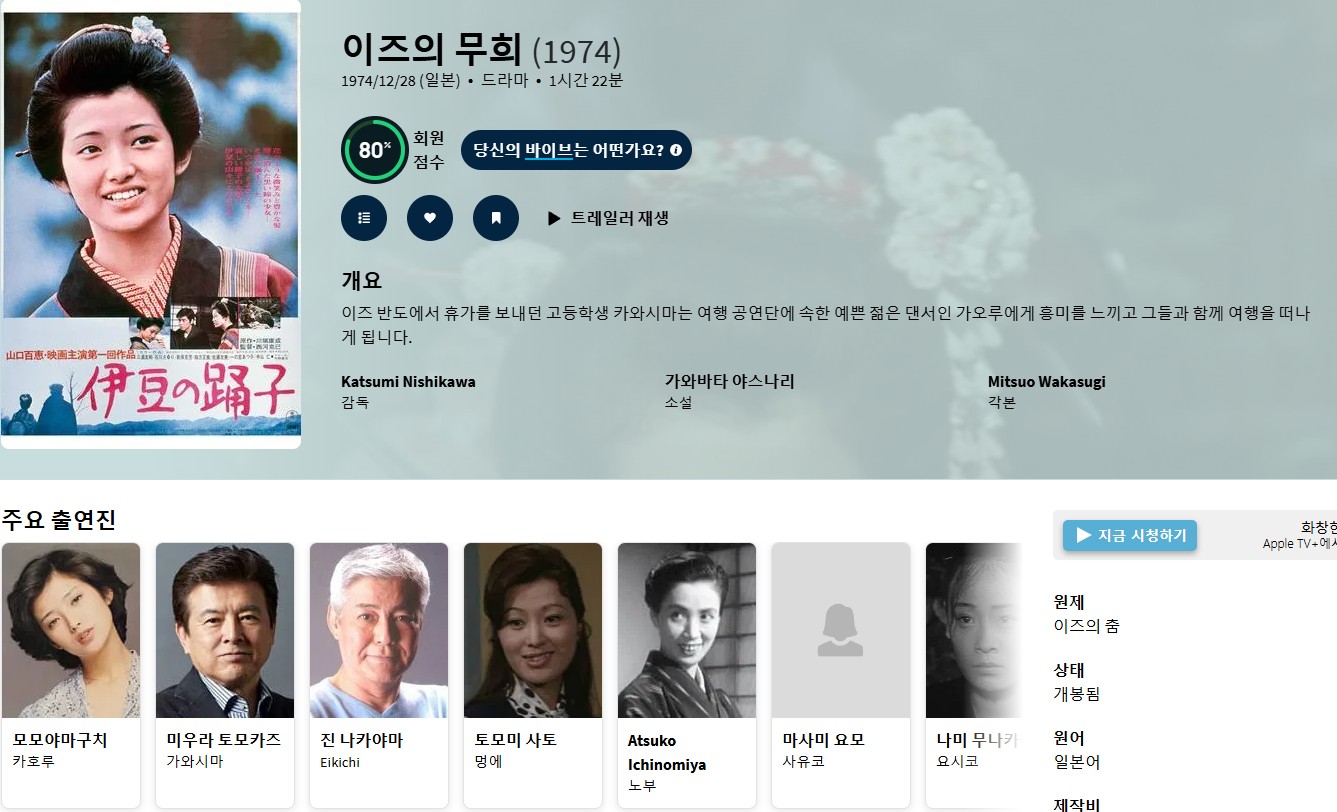The height and width of the screenshot is (812, 1337).
Task: Add to watchlist bookmark icon
Action: tap(496, 218)
